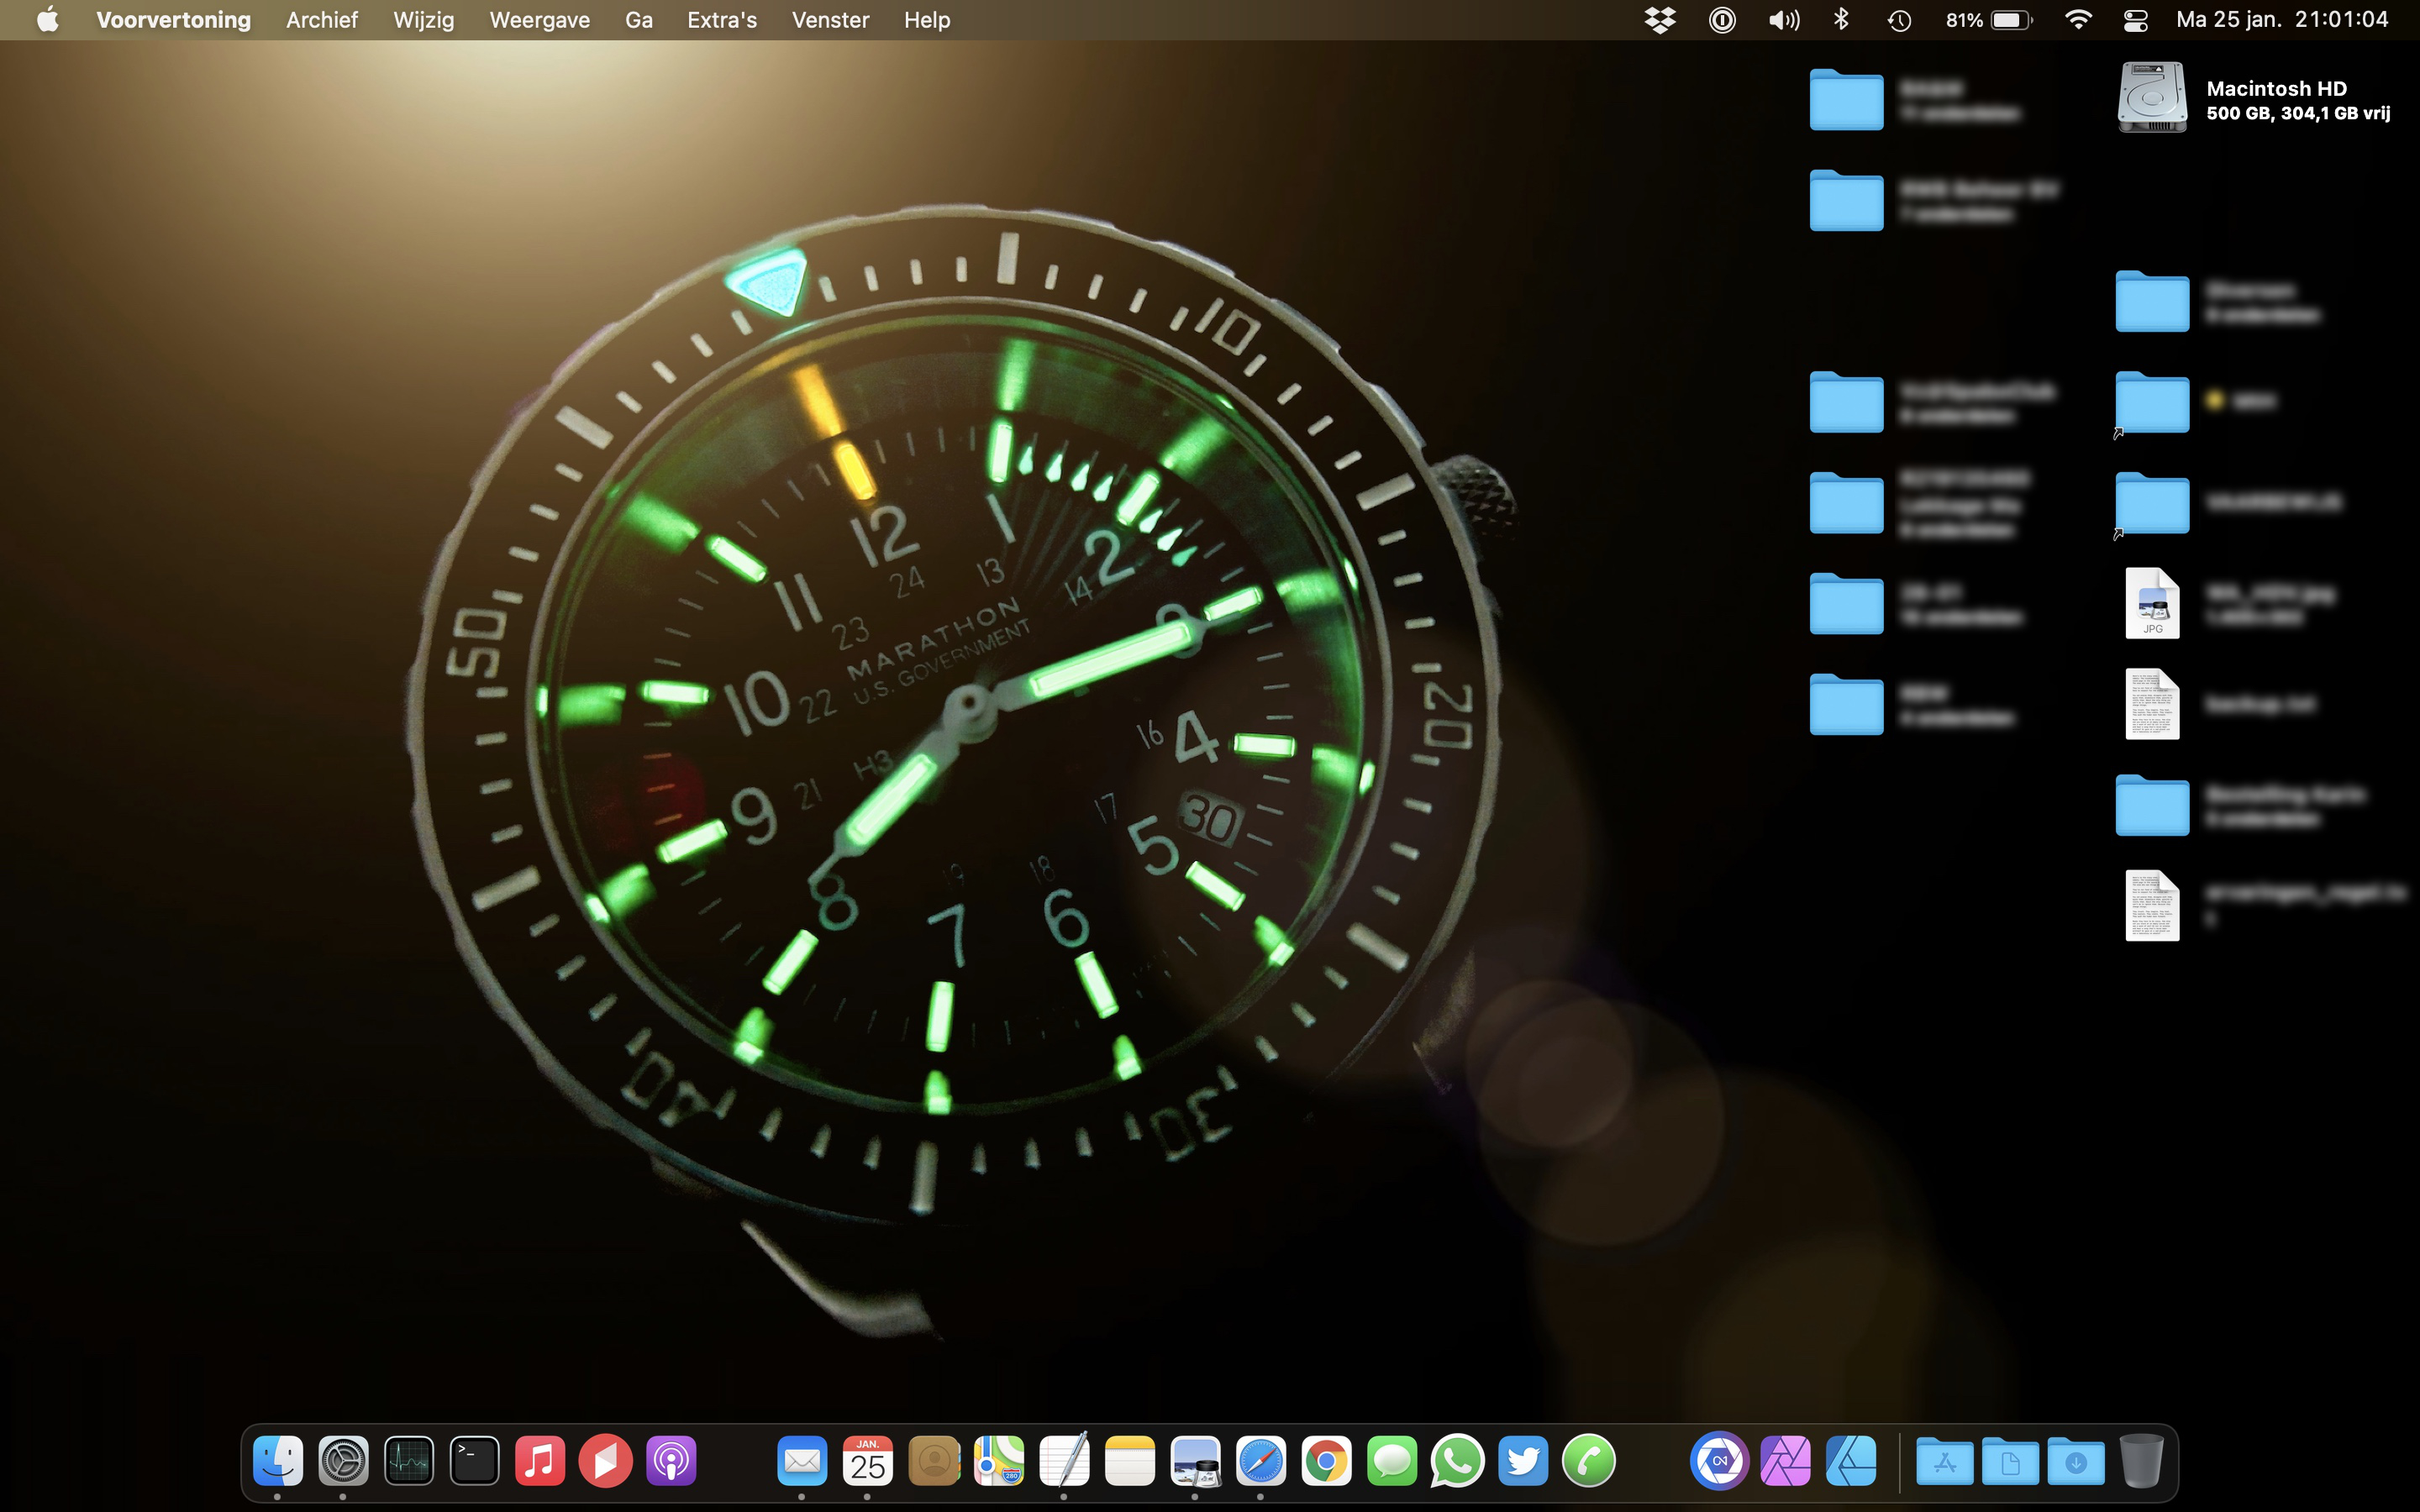Screen dimensions: 2420x1512
Task: Open the Documents folder stack in the Dock
Action: click(2010, 1461)
